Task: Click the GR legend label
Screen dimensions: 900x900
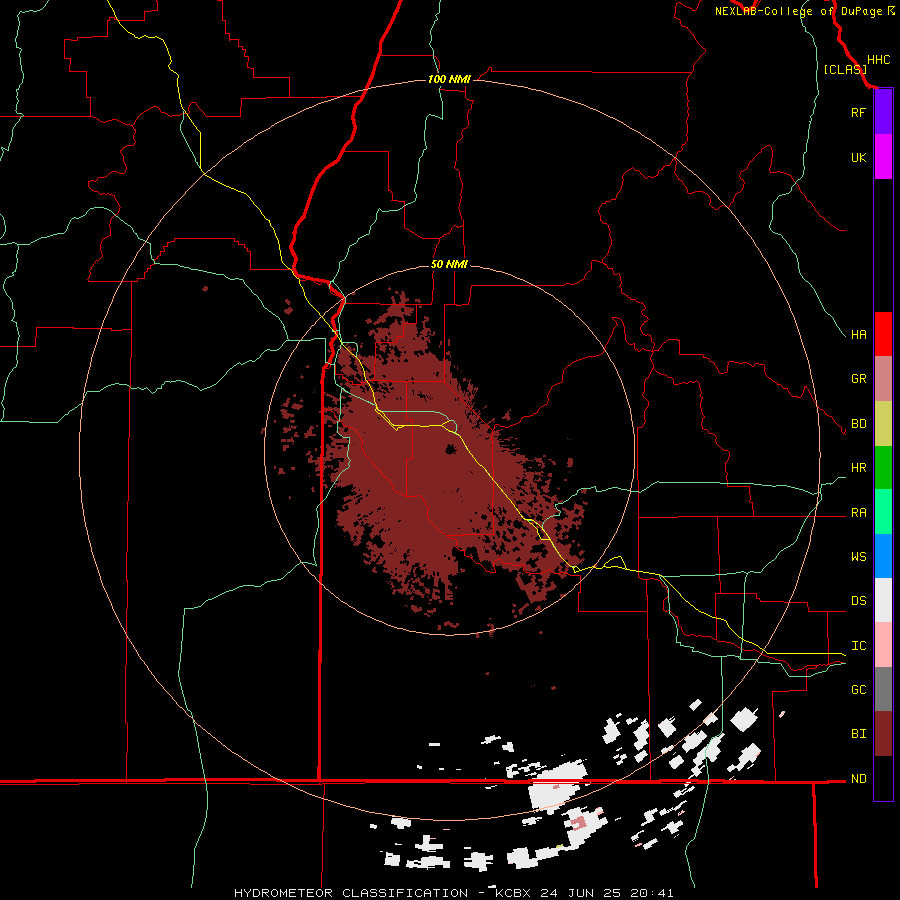Action: (x=858, y=379)
